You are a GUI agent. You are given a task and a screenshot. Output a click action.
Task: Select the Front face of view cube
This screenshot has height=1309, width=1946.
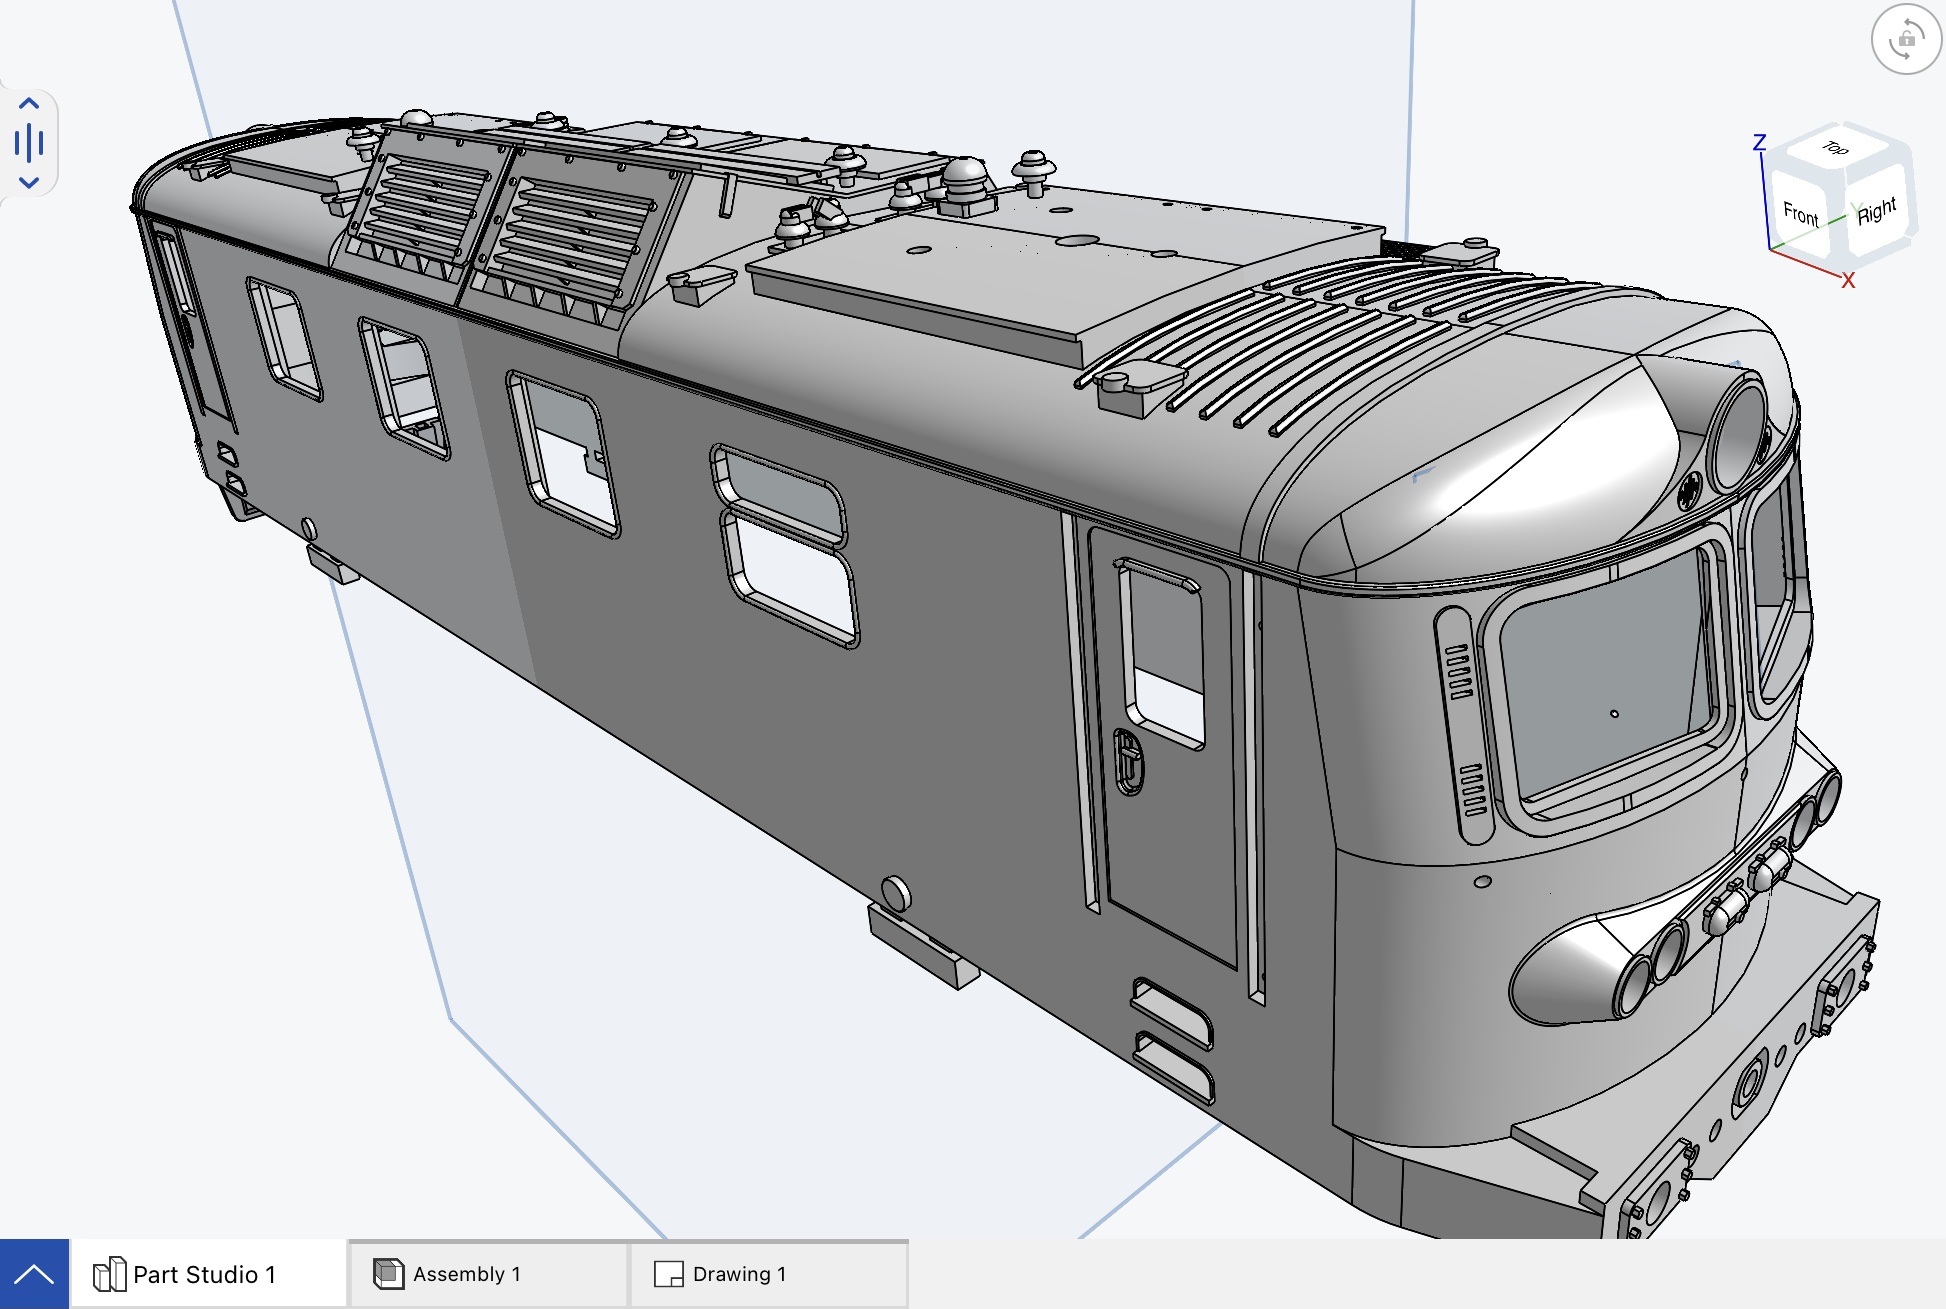click(x=1800, y=214)
